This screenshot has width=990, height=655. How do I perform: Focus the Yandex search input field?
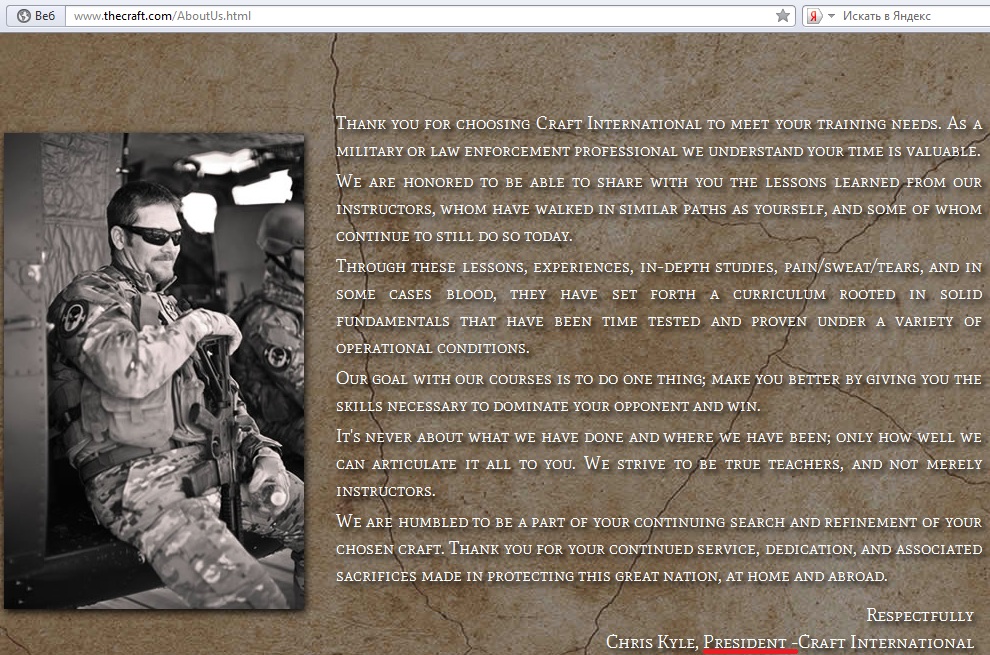pyautogui.click(x=910, y=16)
